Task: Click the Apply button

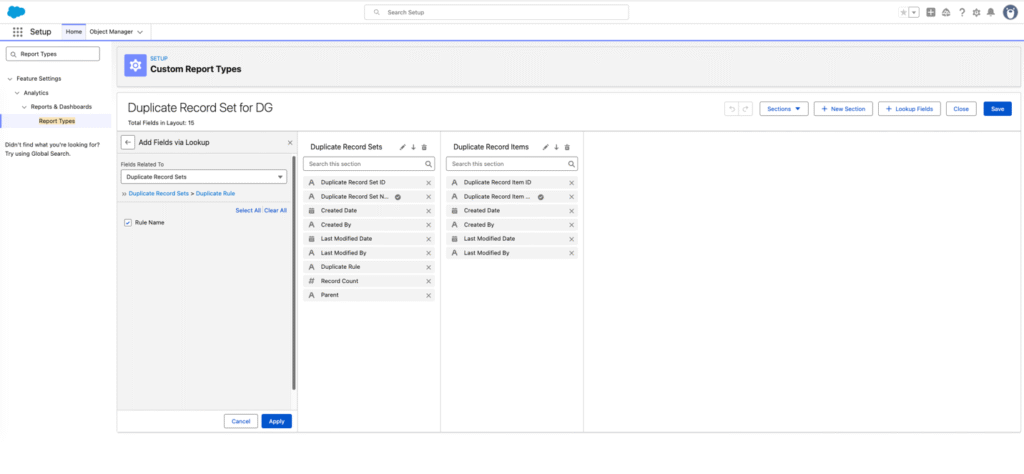Action: 276,421
